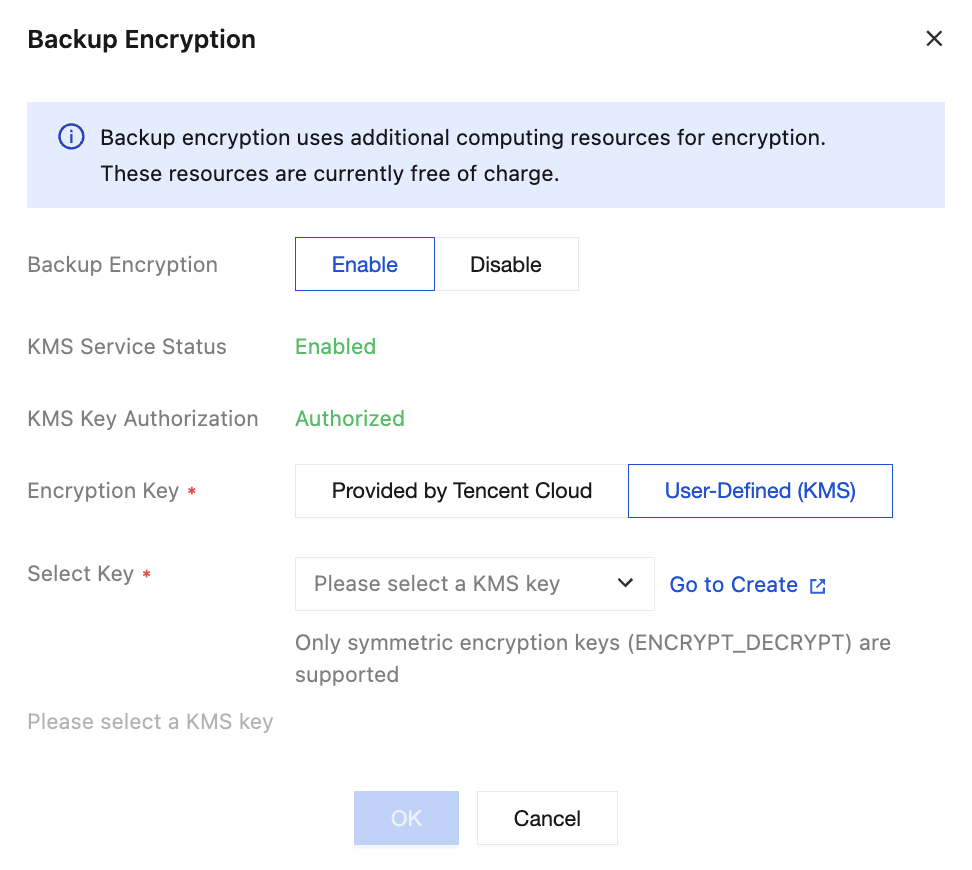Follow the Go to Create link

(x=733, y=585)
